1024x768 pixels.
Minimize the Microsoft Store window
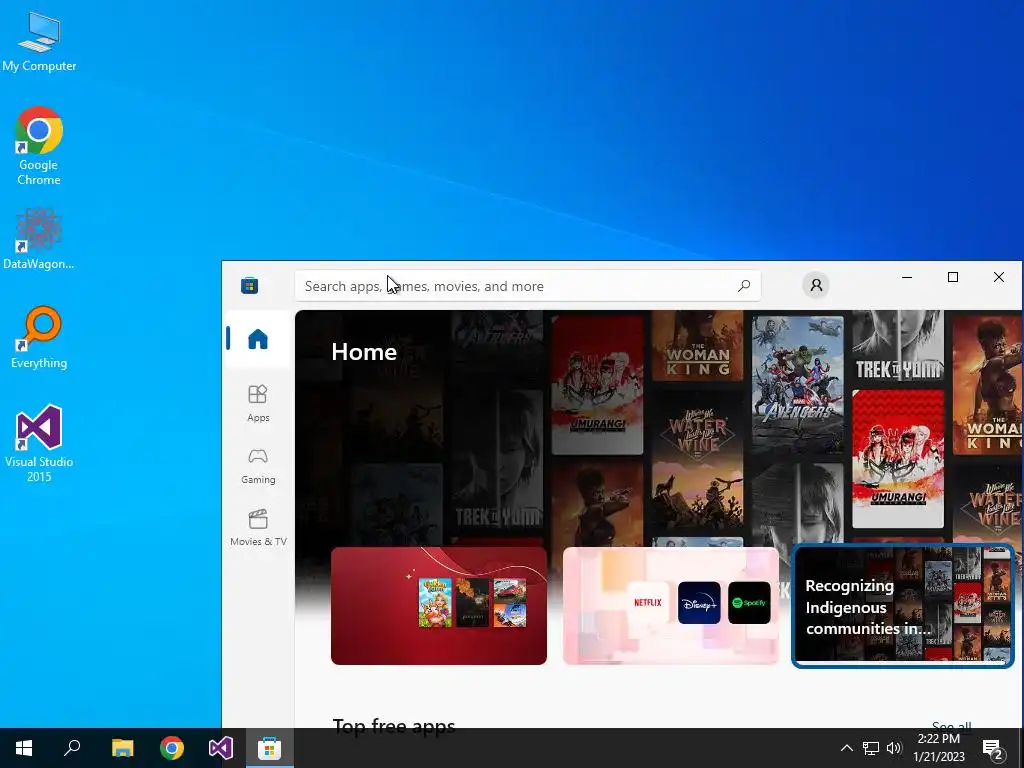[x=907, y=278]
